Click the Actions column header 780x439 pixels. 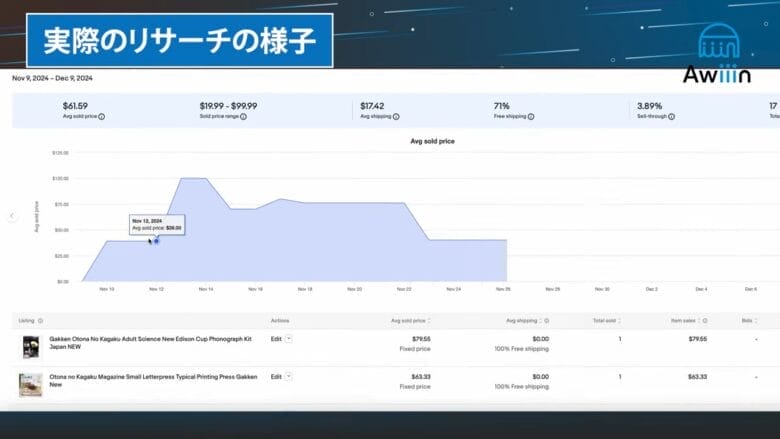tap(280, 321)
